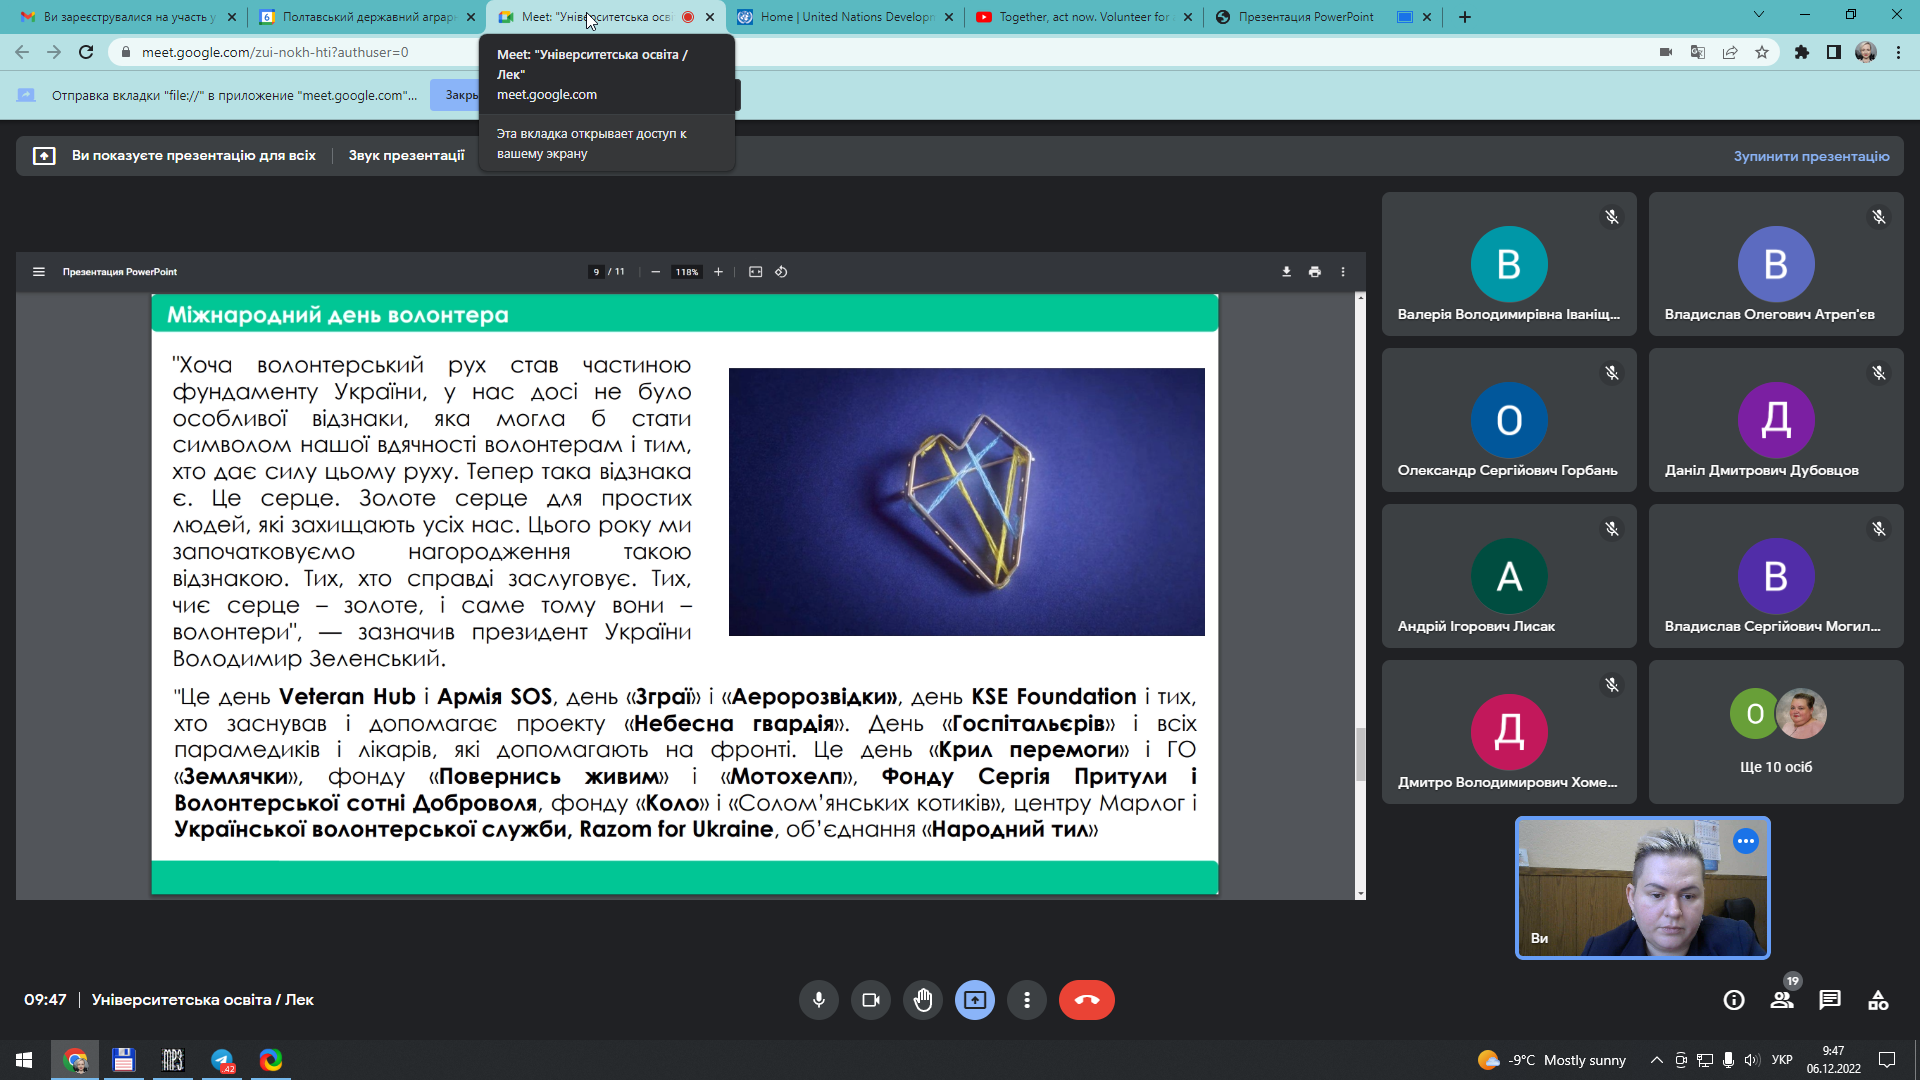Toggle the microphone in Meet controls

[818, 1000]
